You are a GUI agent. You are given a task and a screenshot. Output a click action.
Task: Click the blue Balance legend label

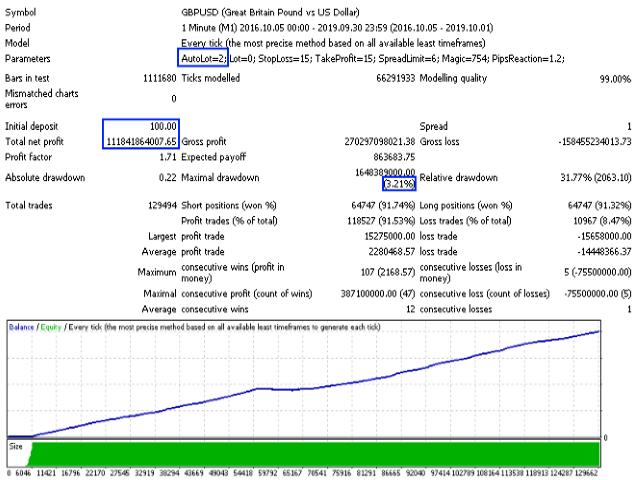[21, 327]
